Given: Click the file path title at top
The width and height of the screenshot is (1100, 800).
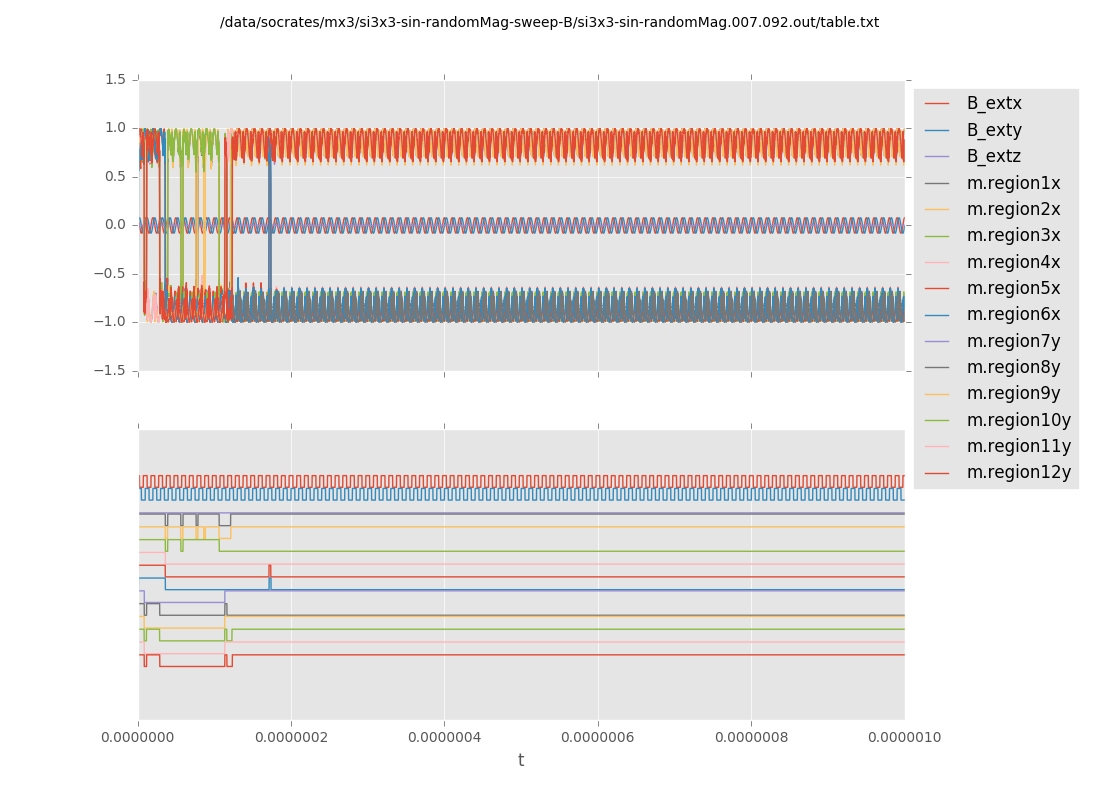Looking at the screenshot, I should click(549, 22).
